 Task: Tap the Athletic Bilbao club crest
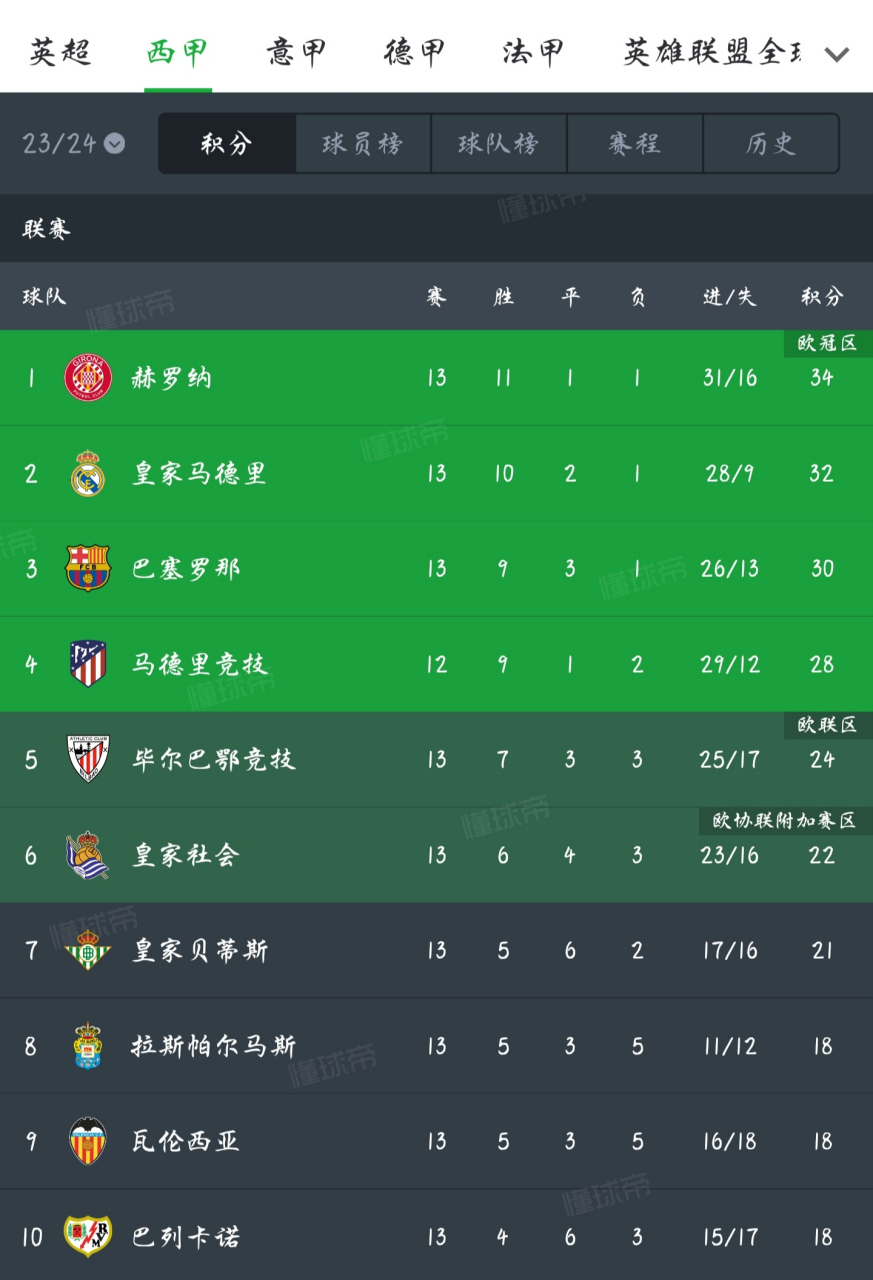[88, 759]
